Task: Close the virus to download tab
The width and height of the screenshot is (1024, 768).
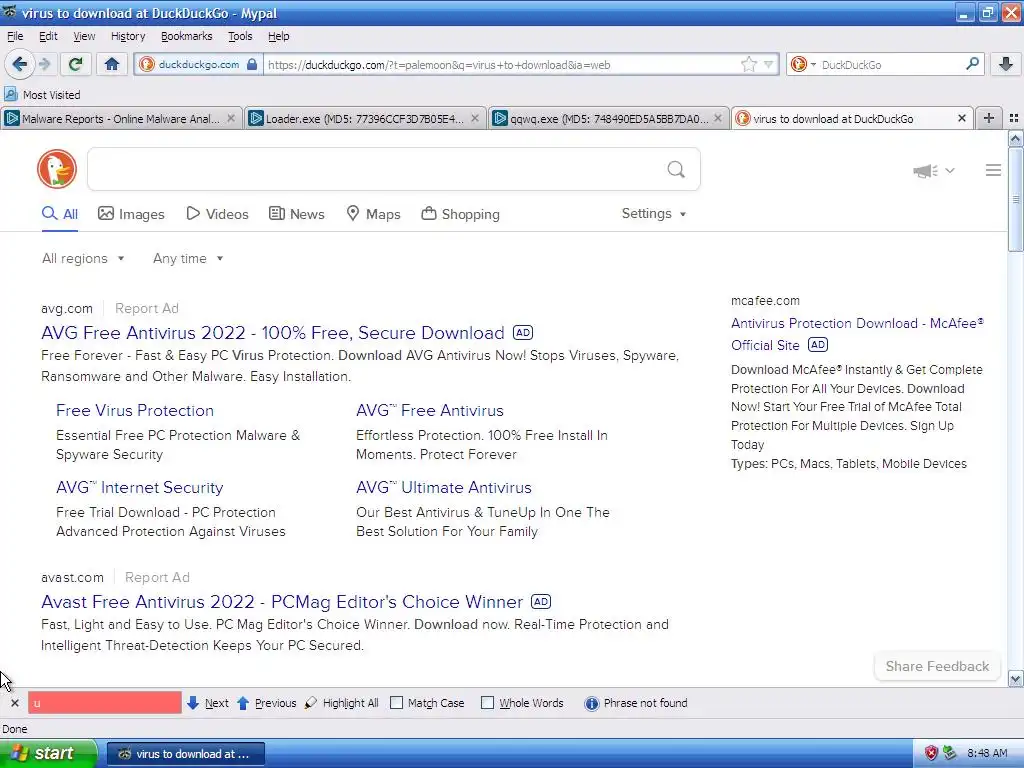Action: [961, 118]
